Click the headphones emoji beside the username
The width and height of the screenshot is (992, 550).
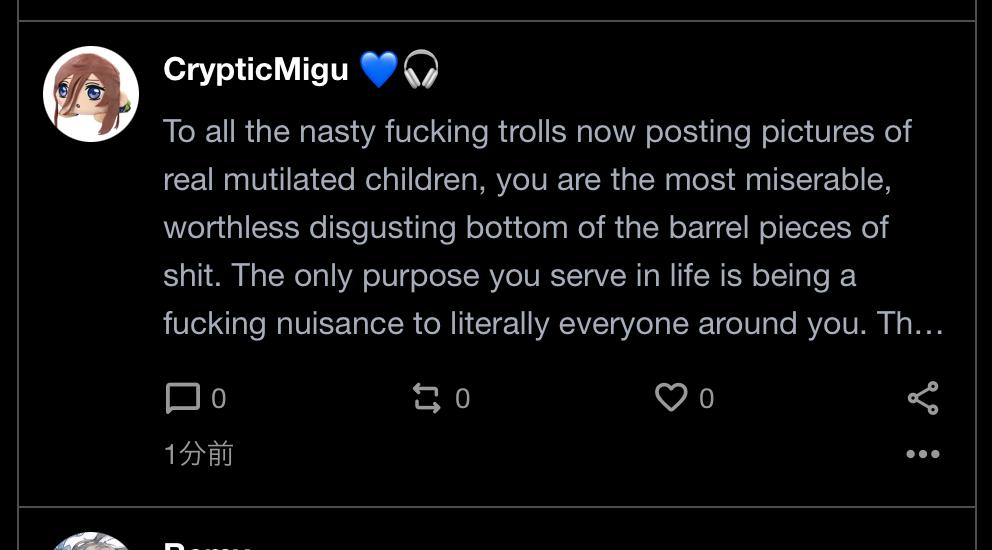pos(421,70)
